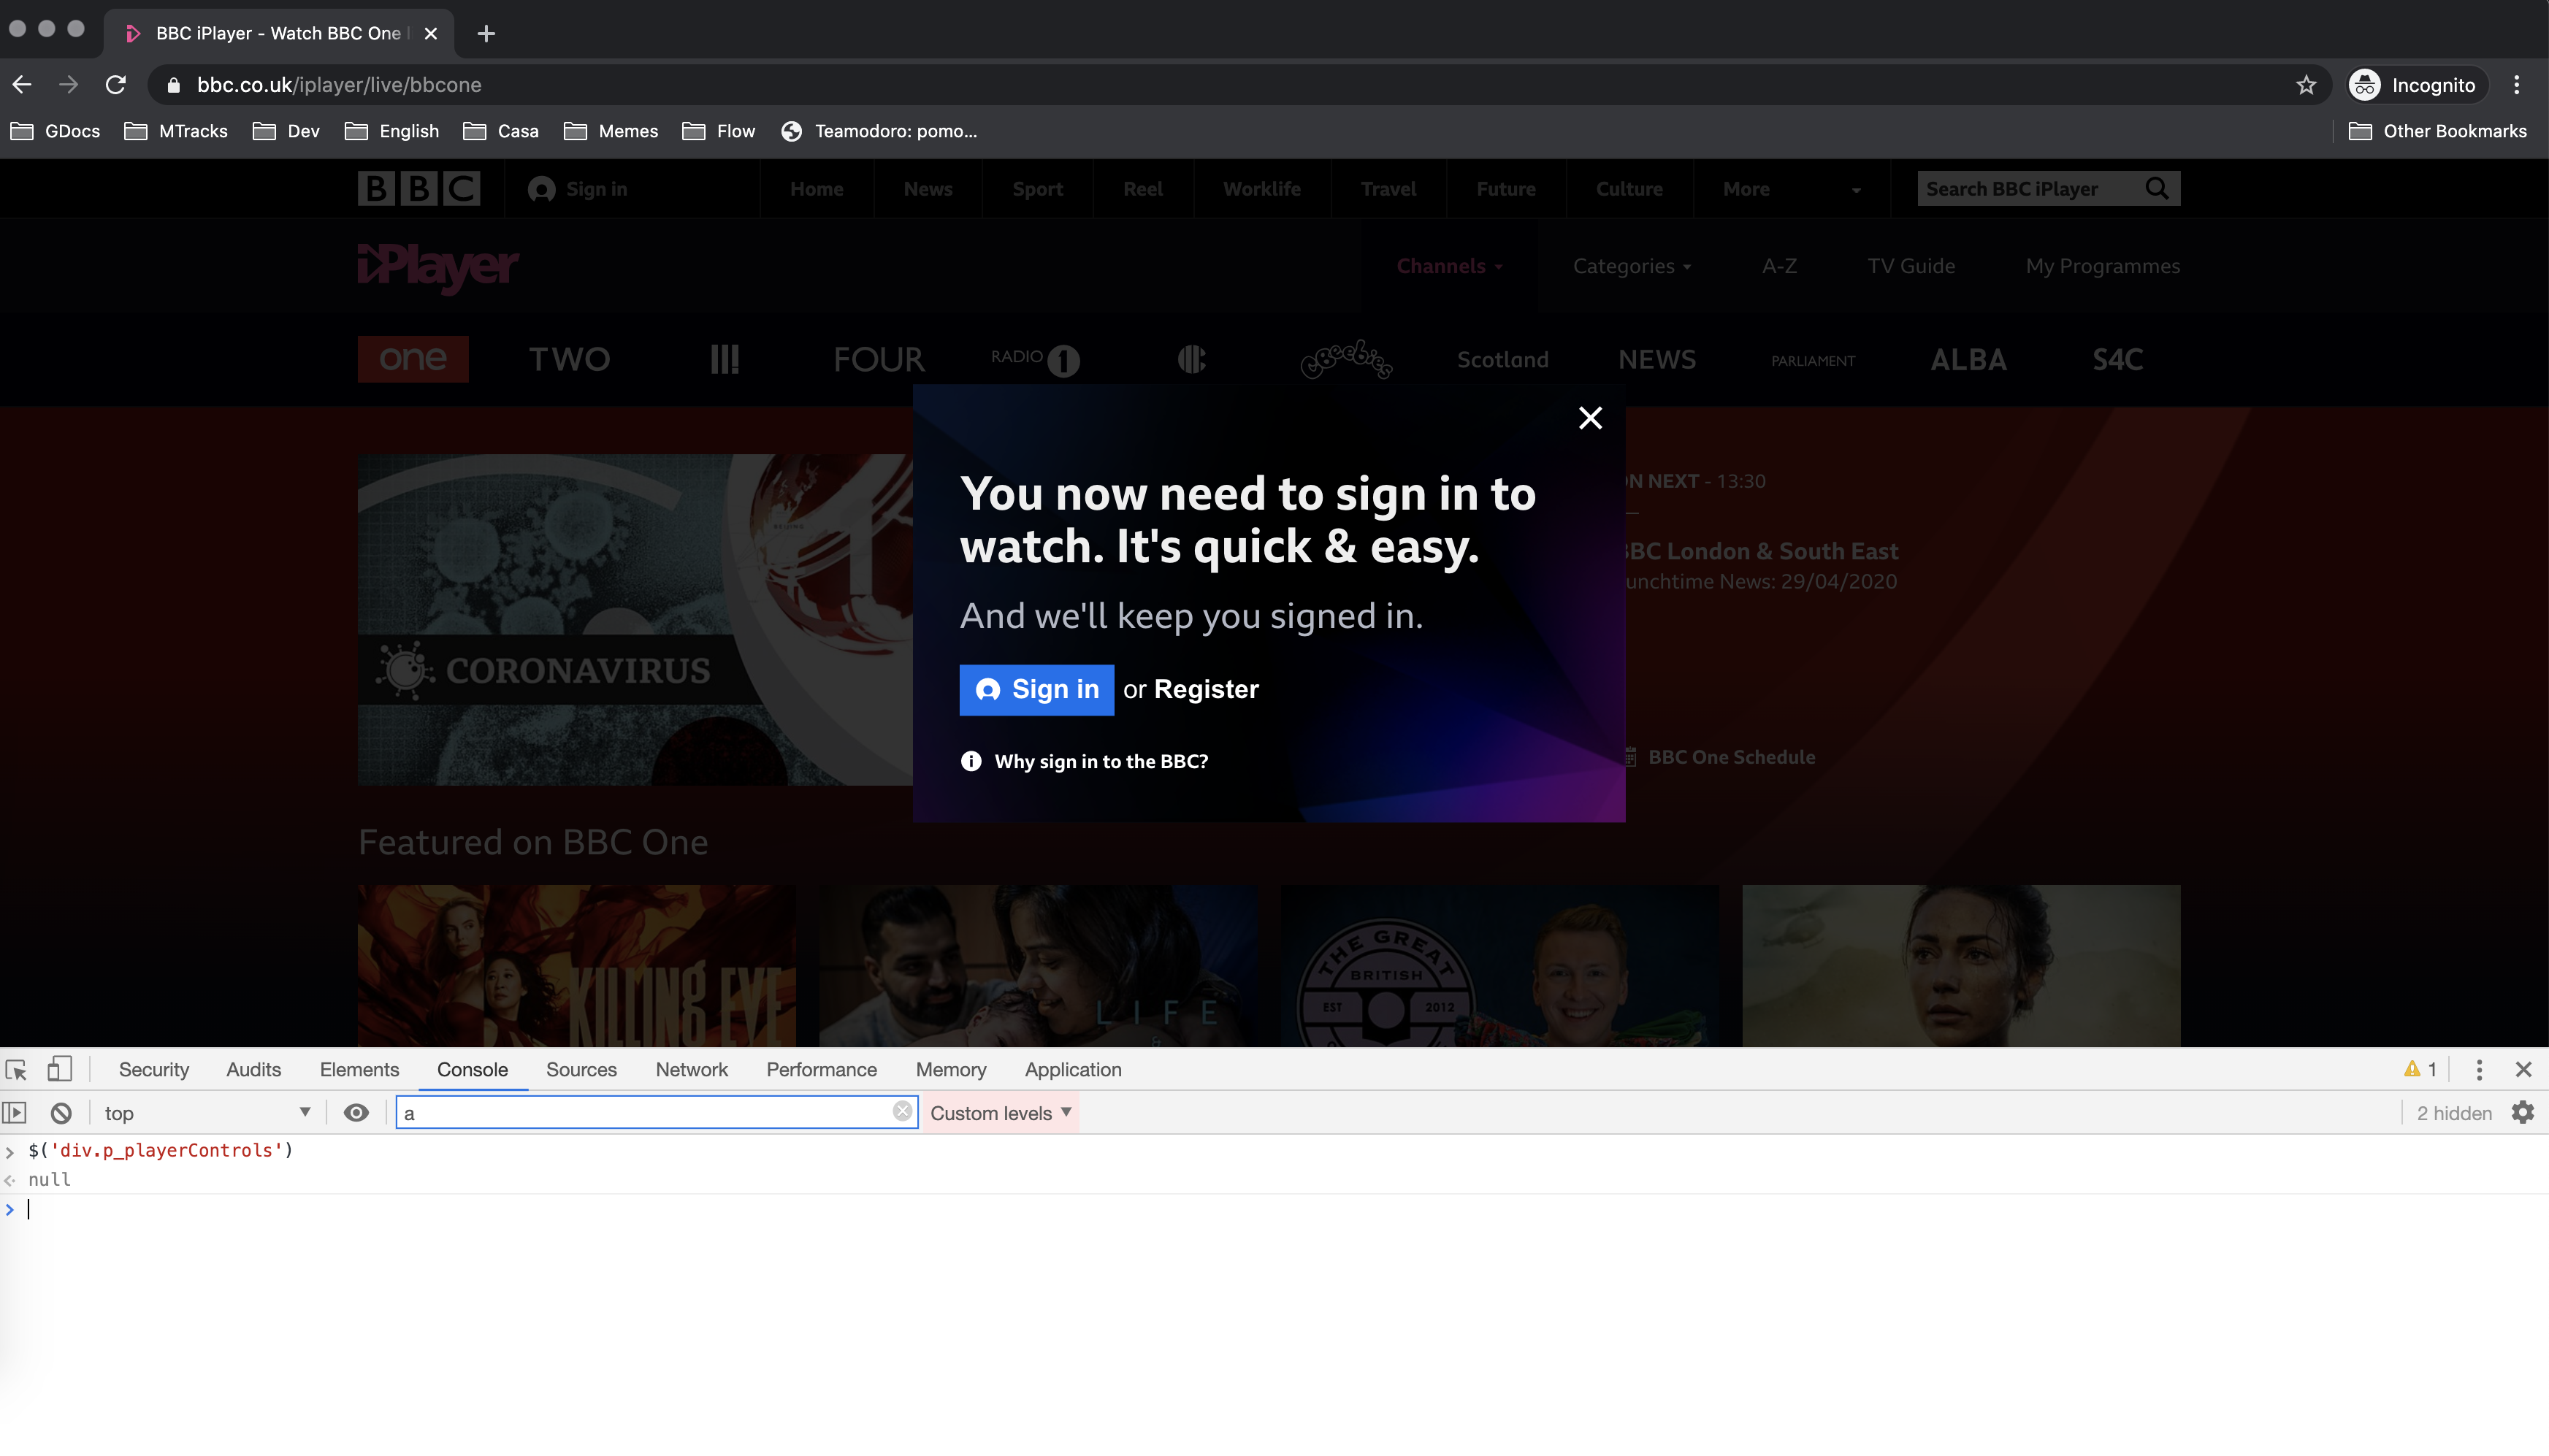Switch to the Network tab
The image size is (2549, 1456).
coord(691,1069)
